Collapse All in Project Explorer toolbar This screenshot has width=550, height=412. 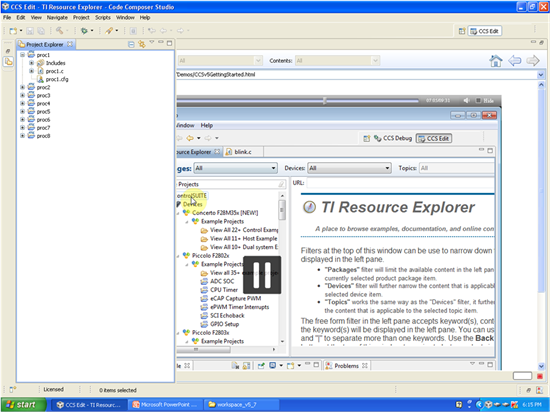tap(131, 44)
